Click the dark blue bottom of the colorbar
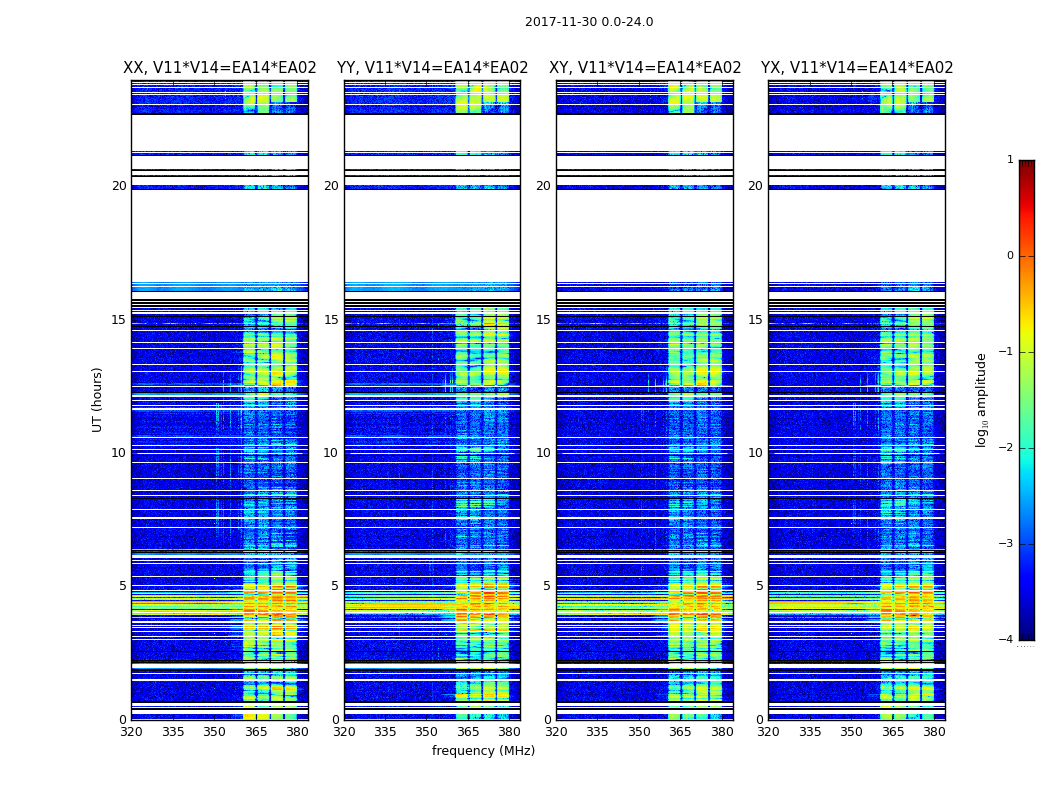The image size is (1050, 800). [1027, 635]
